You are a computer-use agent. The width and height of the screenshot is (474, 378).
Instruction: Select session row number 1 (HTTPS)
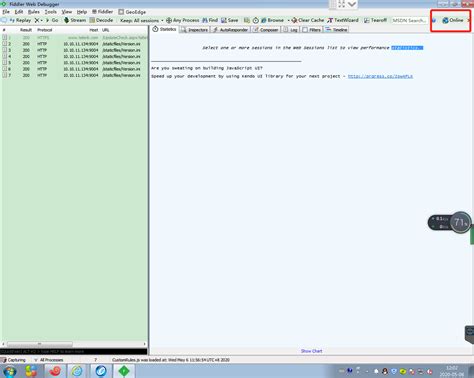click(75, 38)
